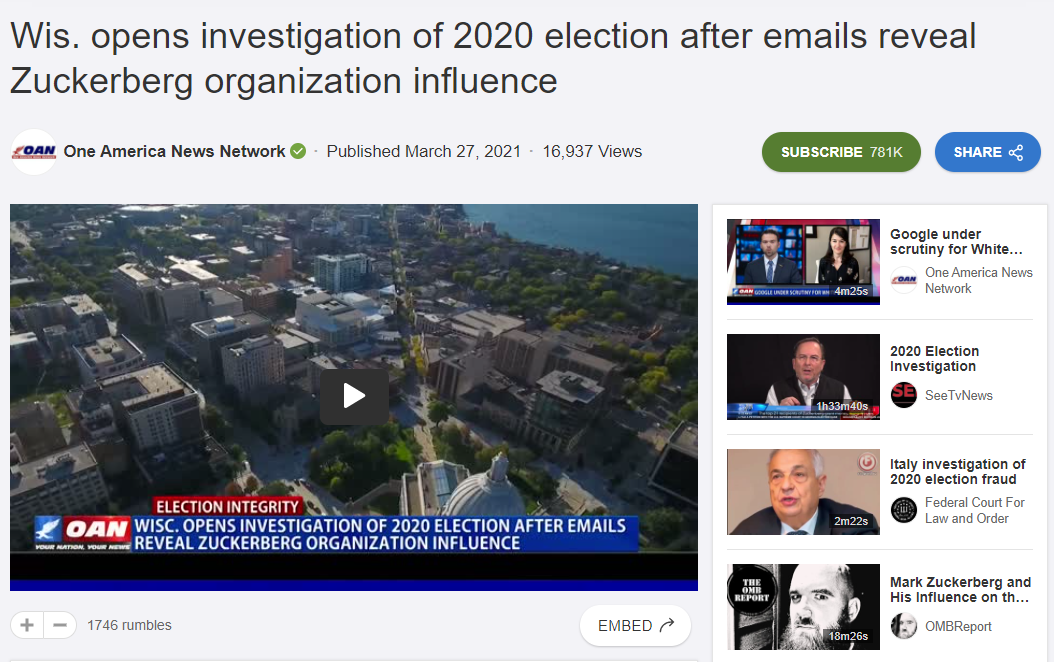Viewport: 1054px width, 662px height.
Task: Open the 1h33m40s video thumbnail
Action: point(803,377)
